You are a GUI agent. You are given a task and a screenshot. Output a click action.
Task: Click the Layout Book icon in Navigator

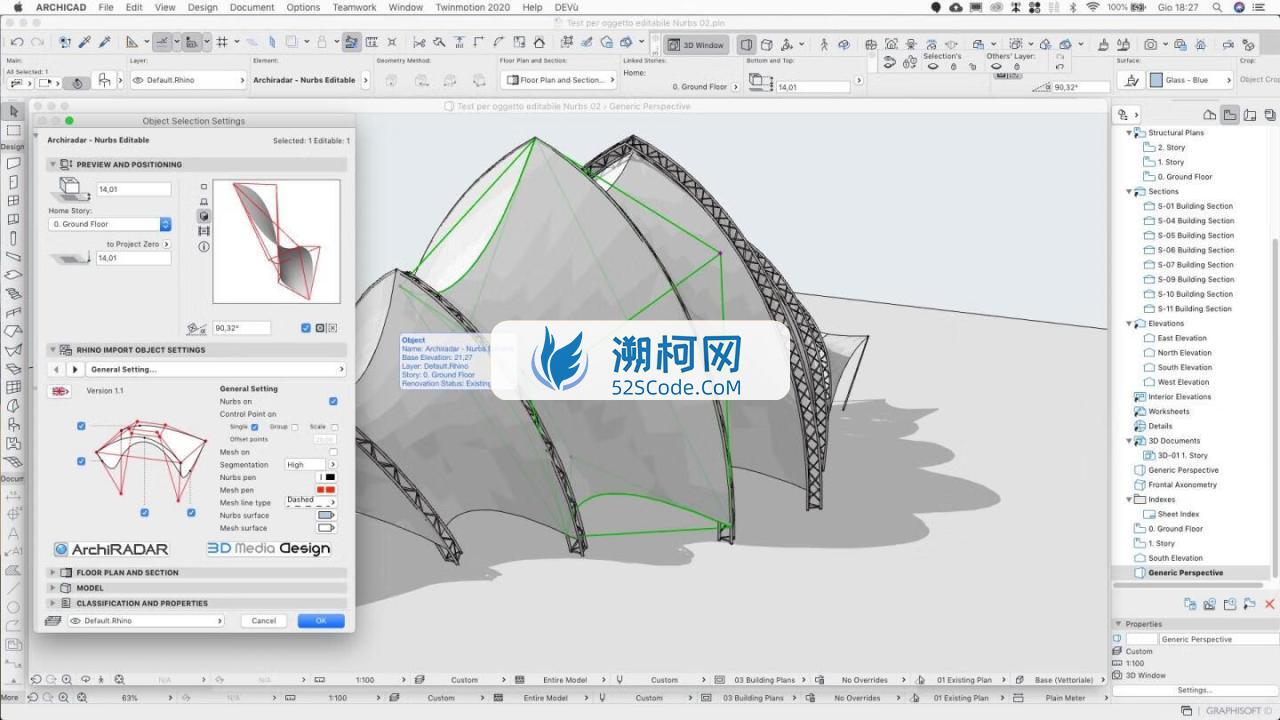pyautogui.click(x=1250, y=115)
